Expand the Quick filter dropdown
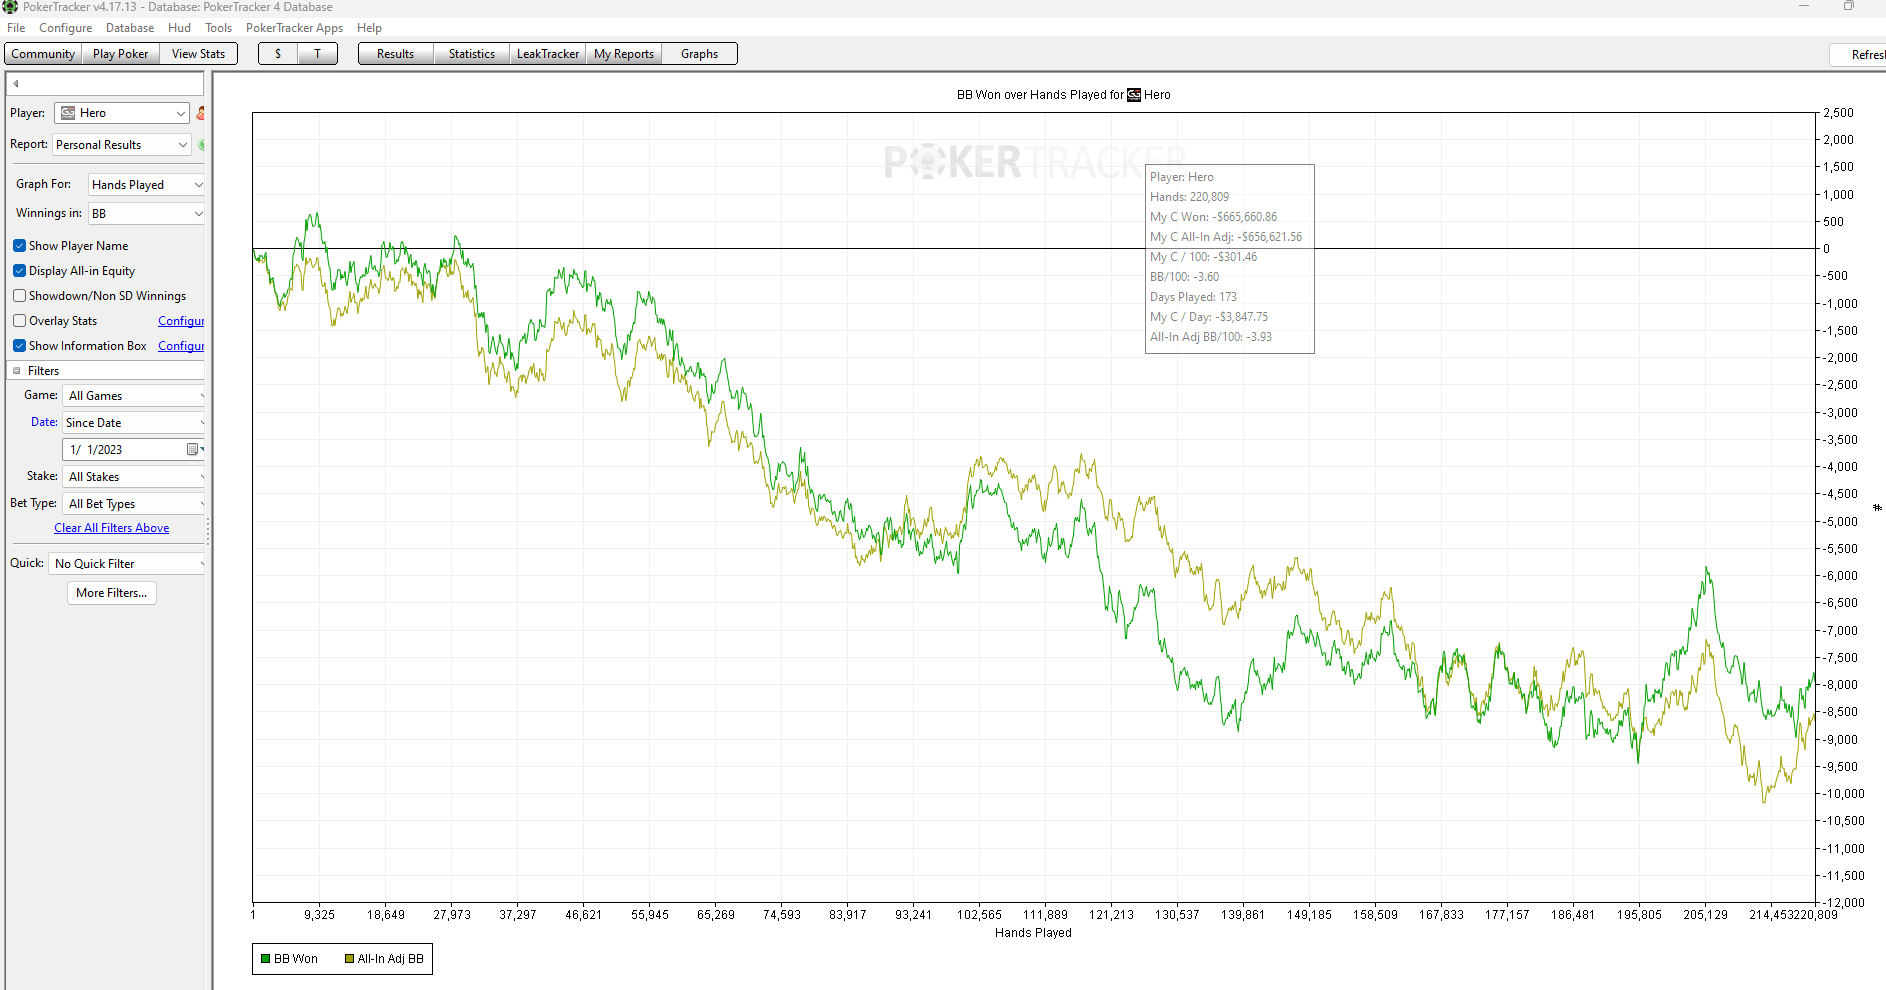This screenshot has height=990, width=1886. coord(127,564)
